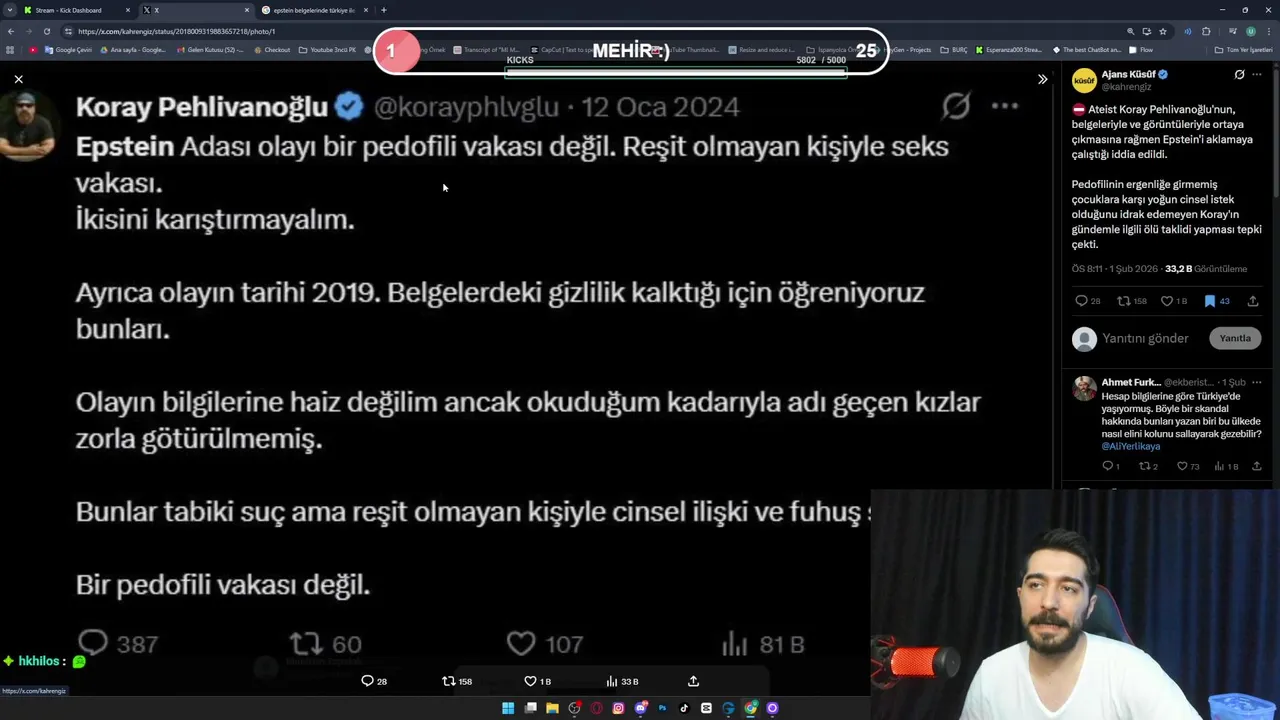This screenshot has width=1280, height=720.
Task: Share Ahmet Furk... comment
Action: point(1257,466)
